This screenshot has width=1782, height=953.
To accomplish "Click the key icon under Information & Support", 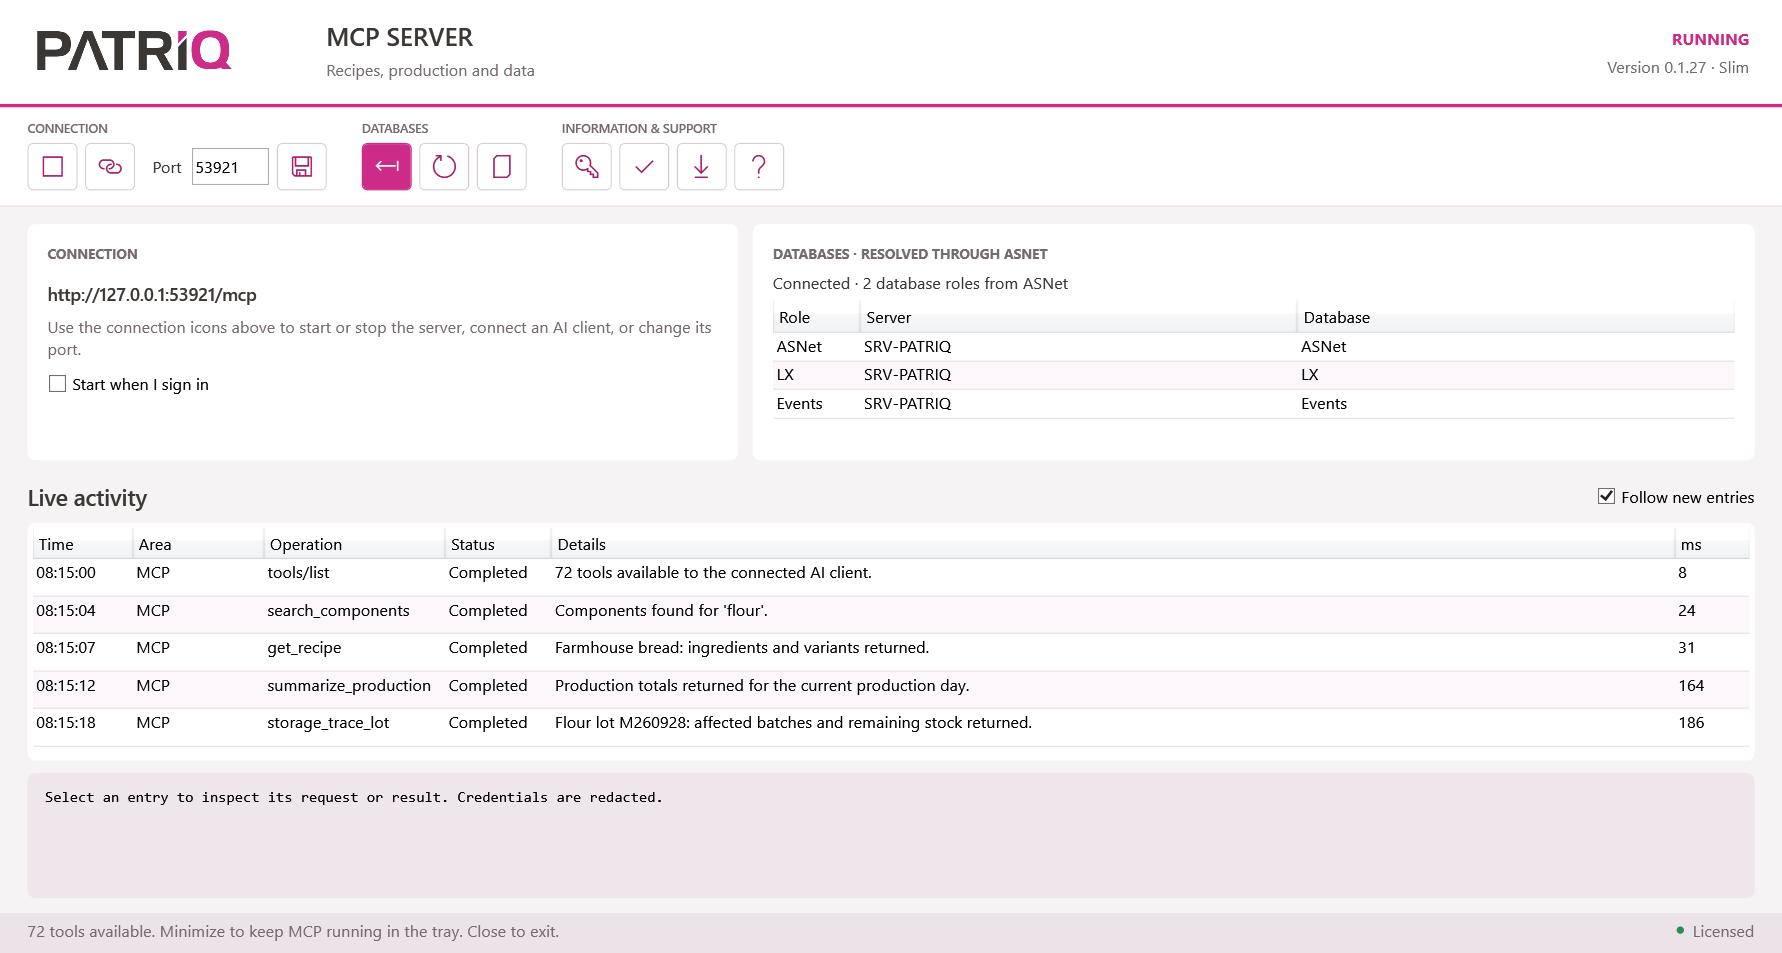I will click(x=587, y=167).
